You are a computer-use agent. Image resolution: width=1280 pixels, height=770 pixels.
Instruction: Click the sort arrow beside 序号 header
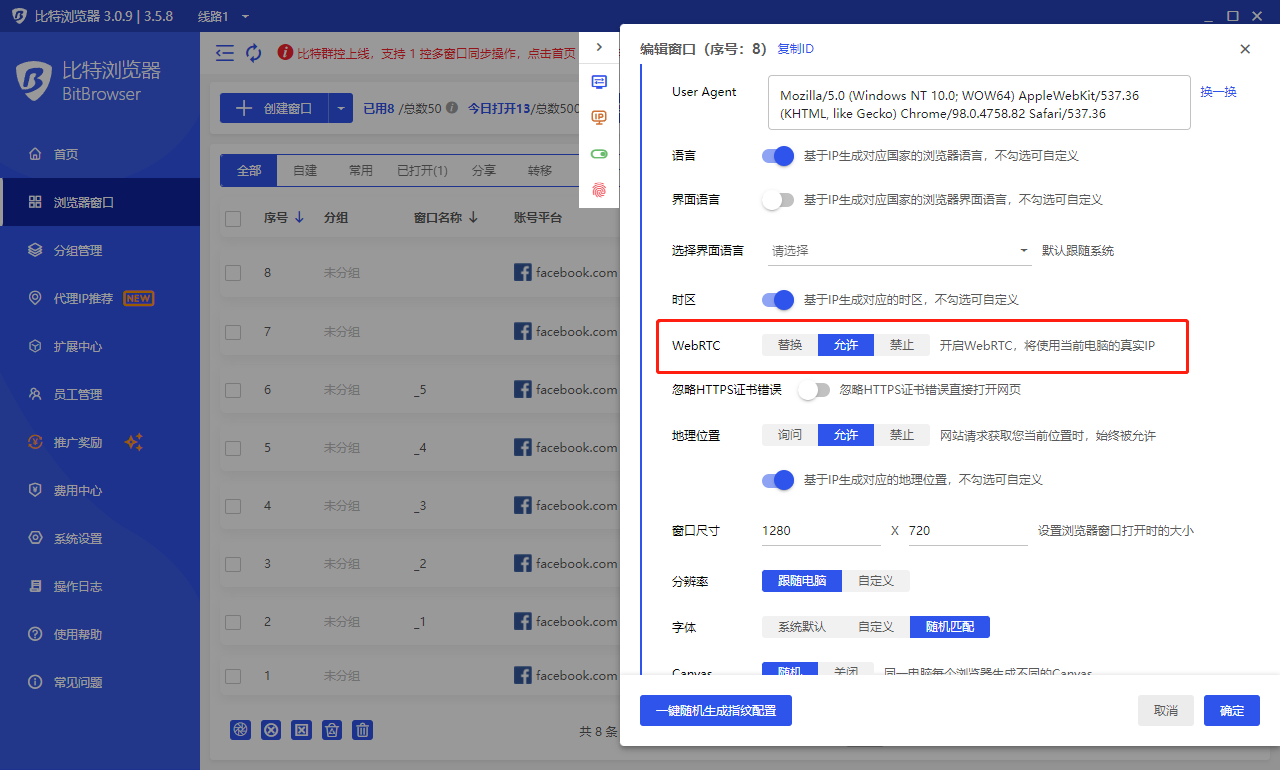click(x=299, y=217)
